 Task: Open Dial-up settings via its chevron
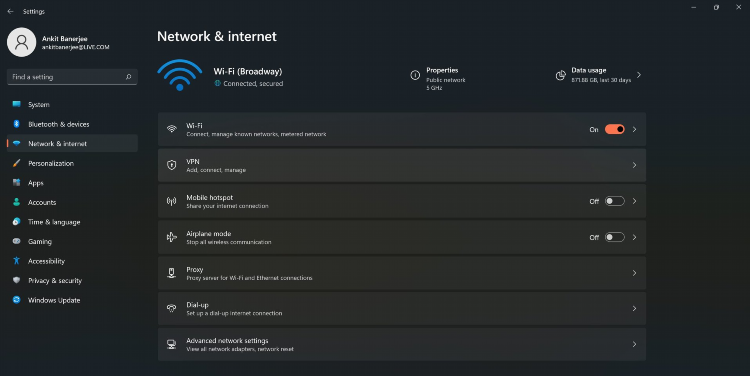click(635, 309)
